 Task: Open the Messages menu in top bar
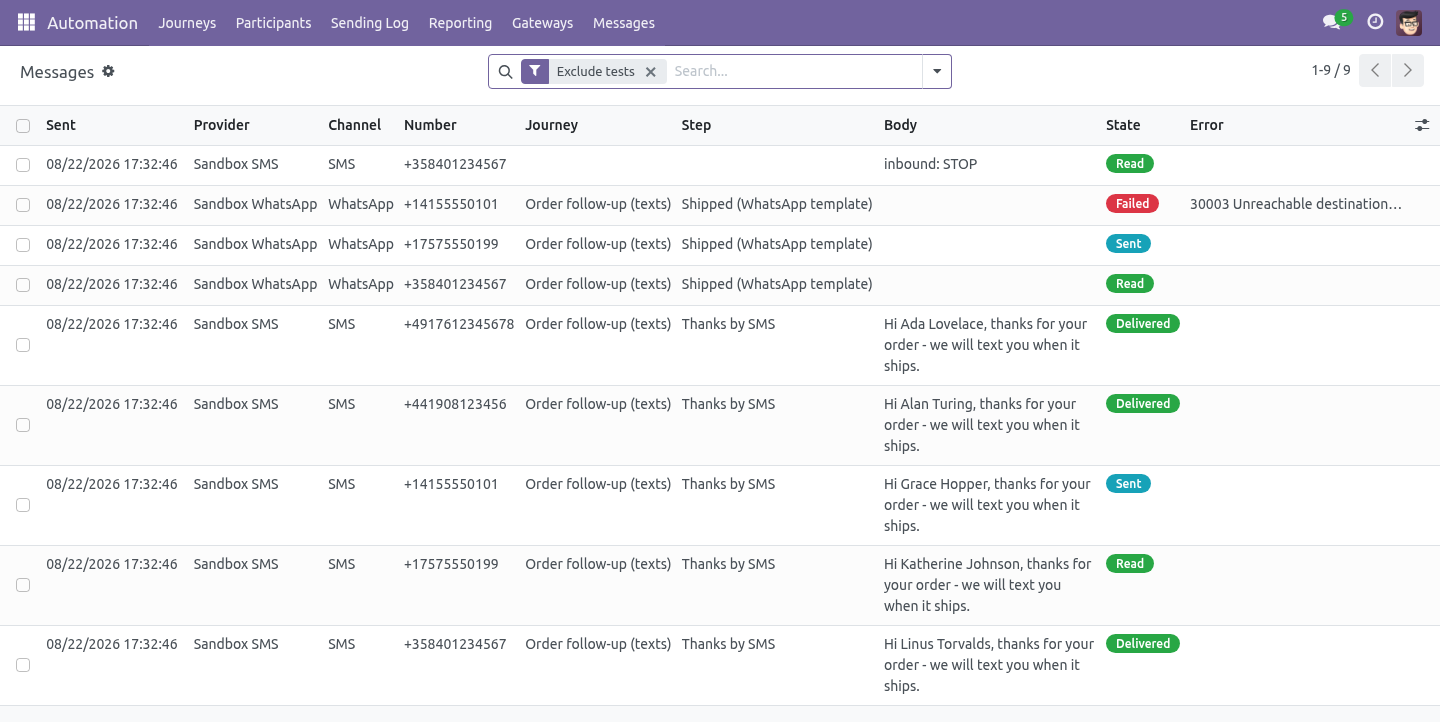click(624, 22)
